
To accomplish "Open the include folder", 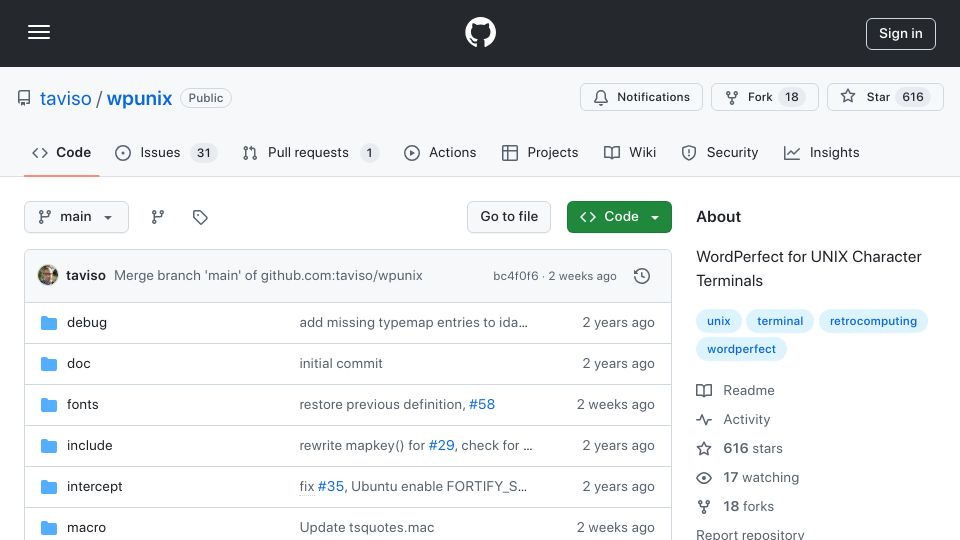I will [89, 446].
